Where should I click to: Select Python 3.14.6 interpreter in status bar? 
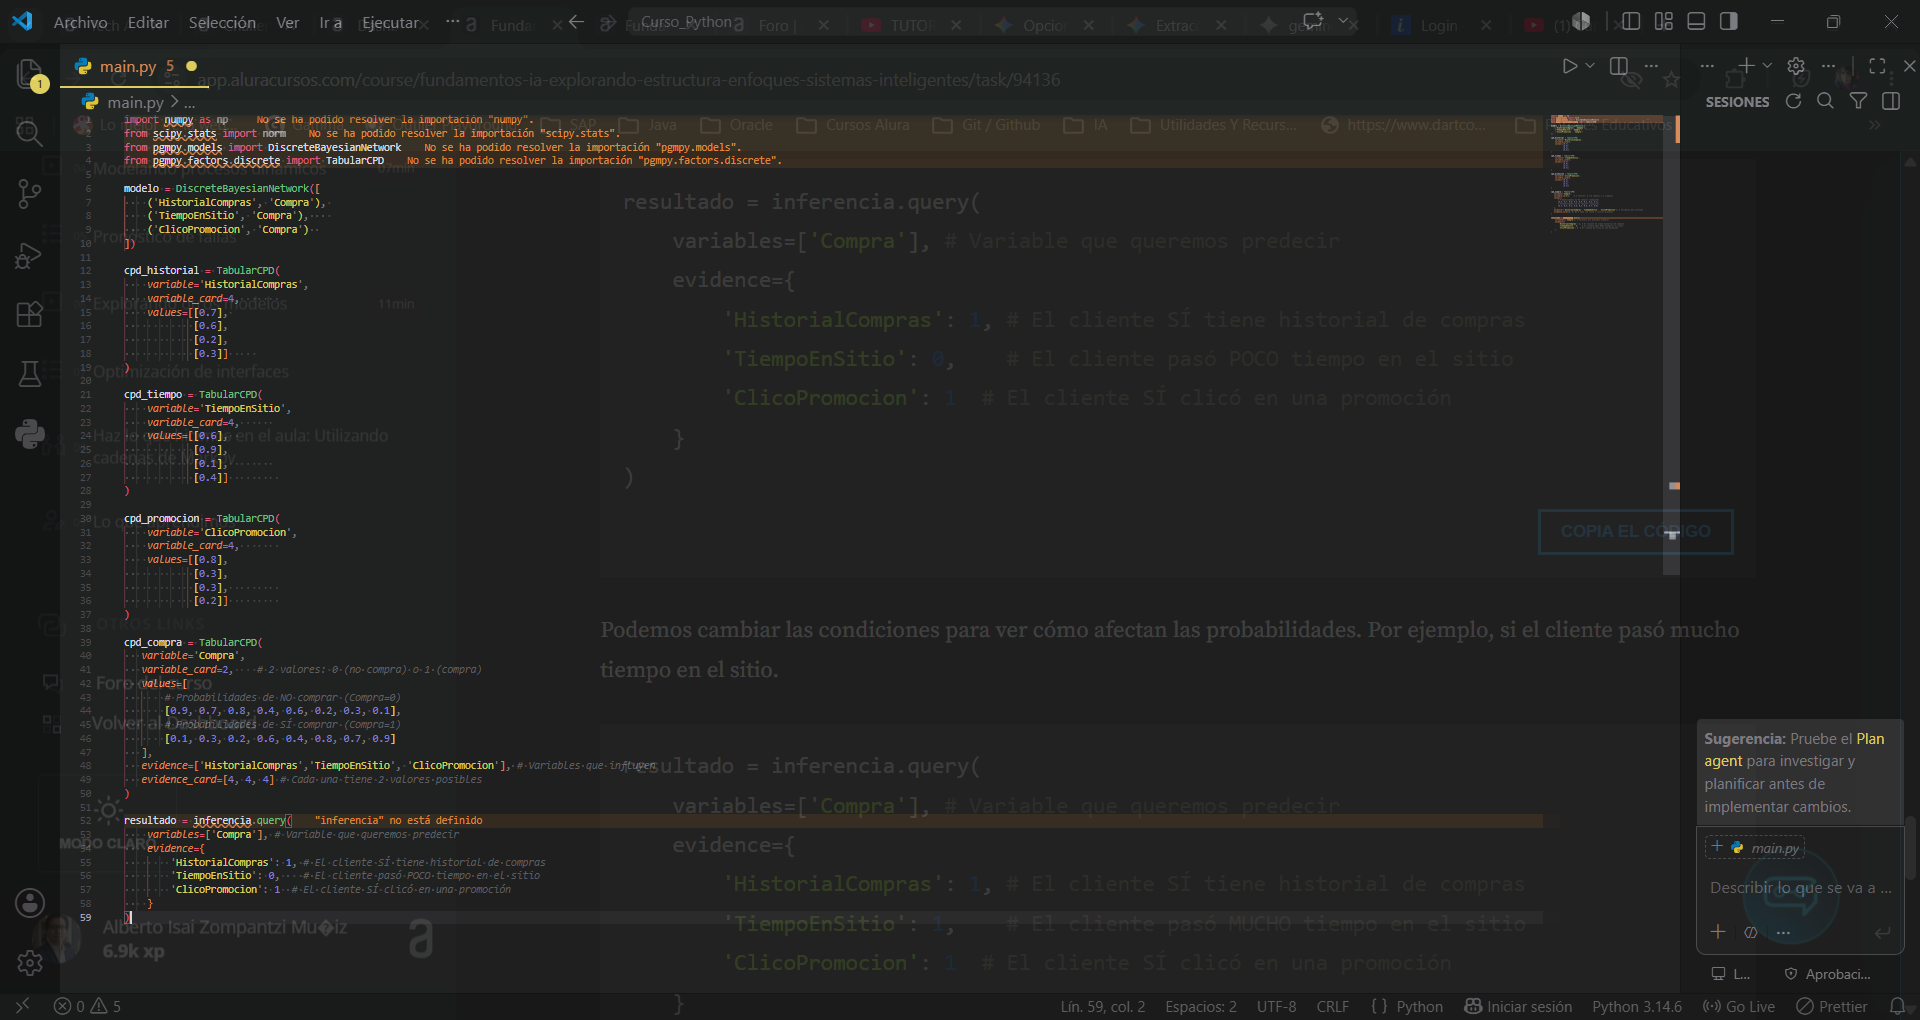tap(1637, 1006)
